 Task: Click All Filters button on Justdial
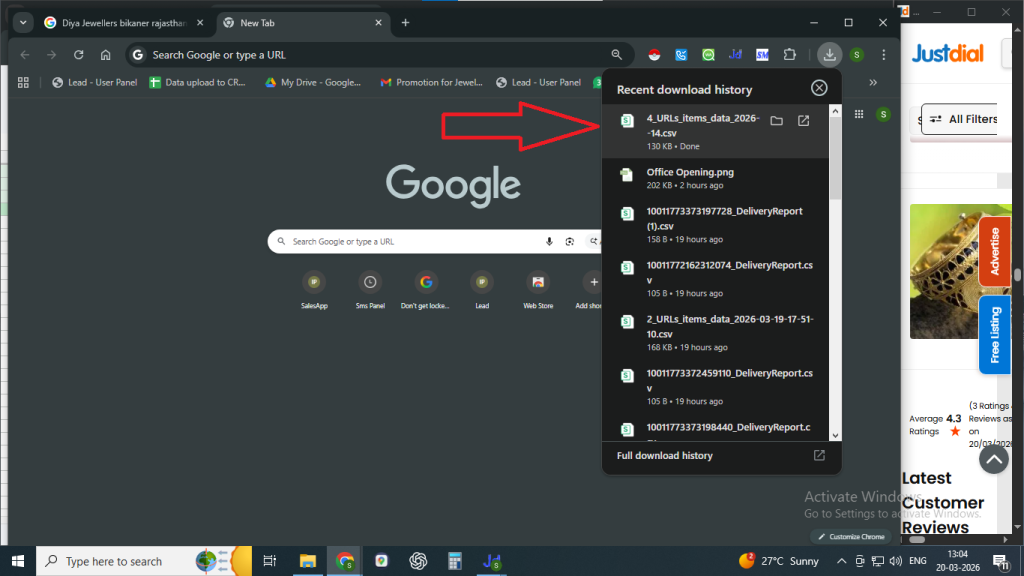pyautogui.click(x=962, y=119)
